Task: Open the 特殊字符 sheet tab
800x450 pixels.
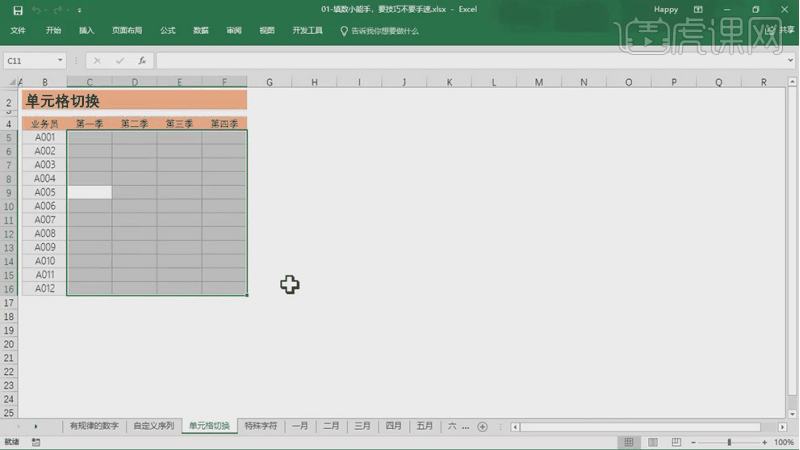Action: click(x=261, y=426)
